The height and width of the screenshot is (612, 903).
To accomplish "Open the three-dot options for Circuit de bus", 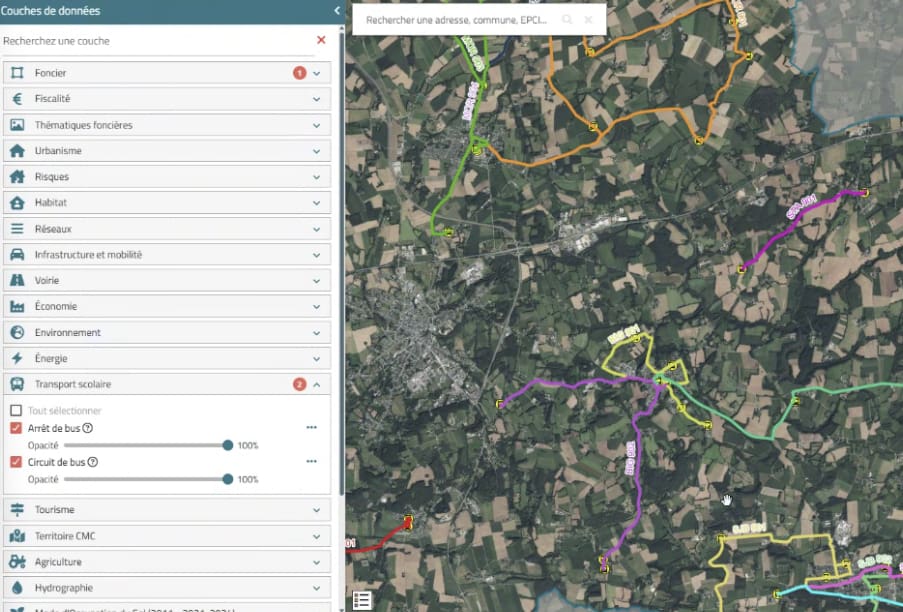I will [311, 462].
